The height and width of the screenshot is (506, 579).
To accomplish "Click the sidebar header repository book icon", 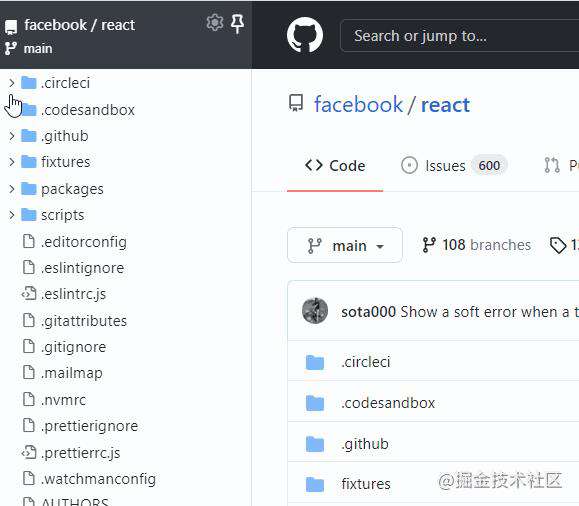I will [11, 27].
